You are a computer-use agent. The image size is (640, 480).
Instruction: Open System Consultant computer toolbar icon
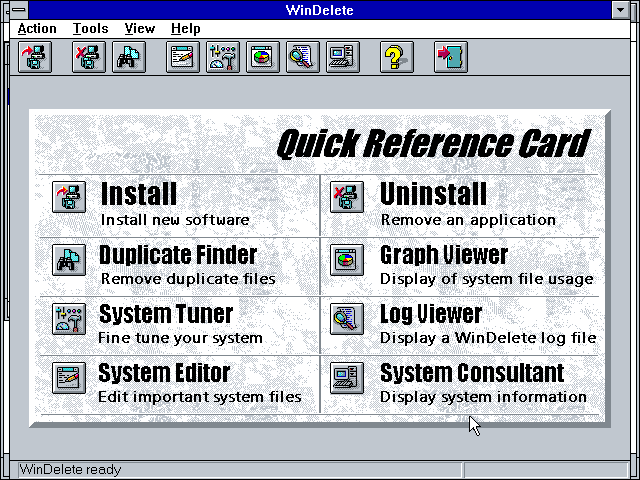click(x=342, y=57)
